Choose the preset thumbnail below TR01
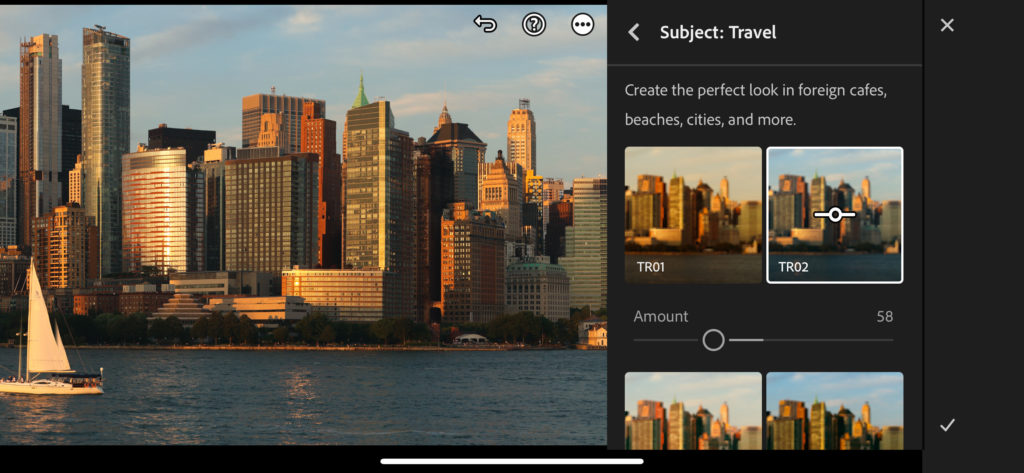 (x=693, y=410)
